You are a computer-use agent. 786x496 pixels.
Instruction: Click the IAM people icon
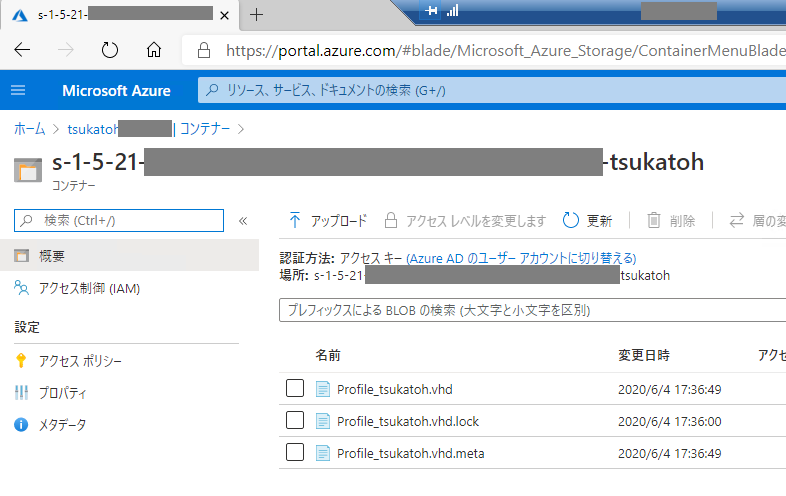tap(21, 288)
